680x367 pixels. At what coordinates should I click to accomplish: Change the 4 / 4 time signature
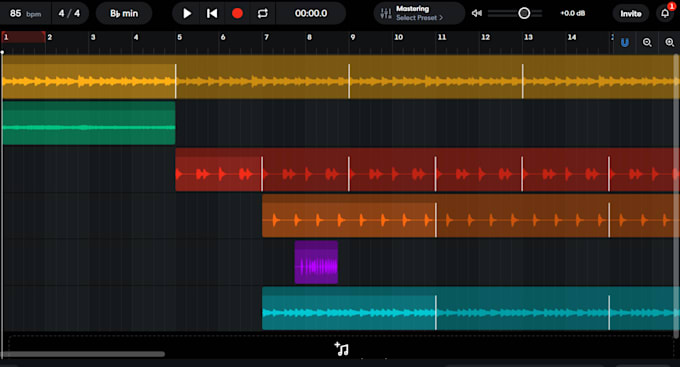69,13
